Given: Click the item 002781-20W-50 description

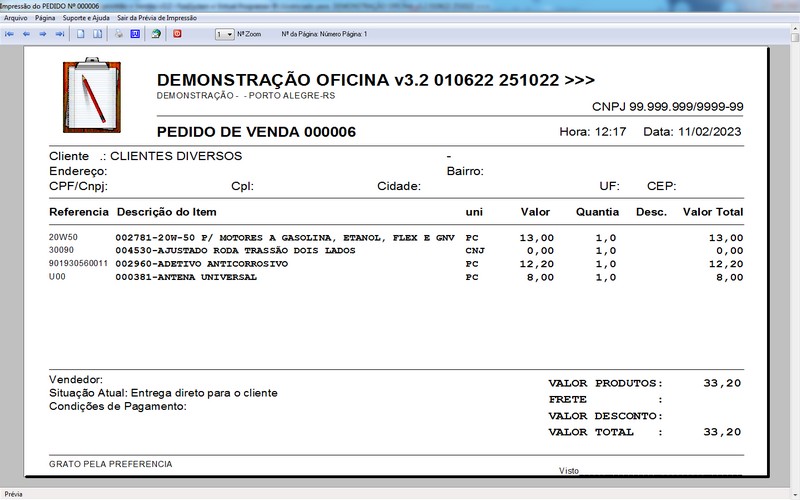Looking at the screenshot, I should 285,238.
